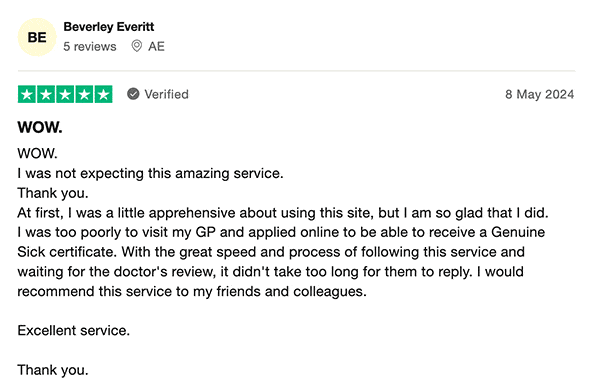The width and height of the screenshot is (600, 384).
Task: Click the first green rating star
Action: (x=27, y=94)
